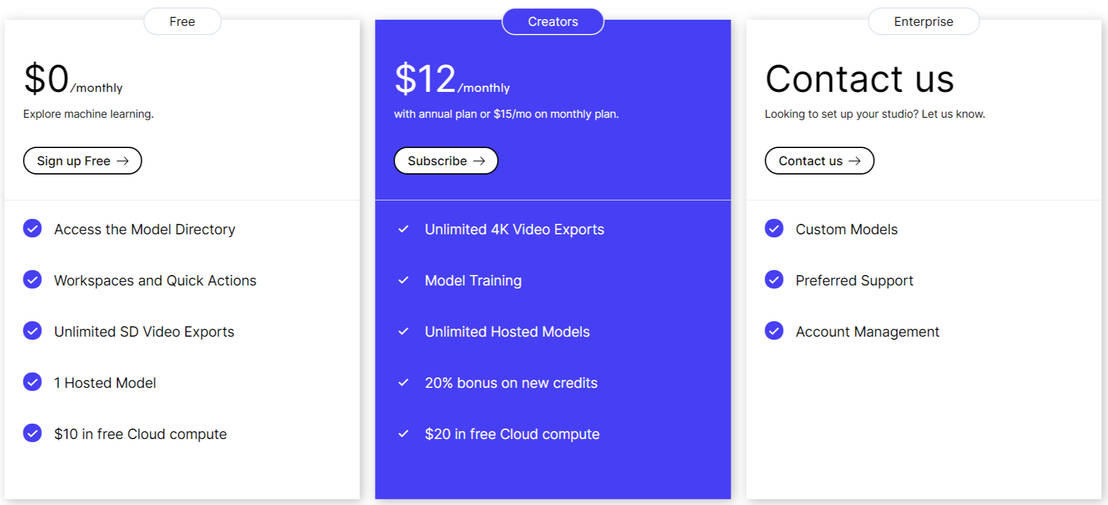This screenshot has width=1108, height=505.
Task: Select the Creators plan pill label
Action: (553, 22)
